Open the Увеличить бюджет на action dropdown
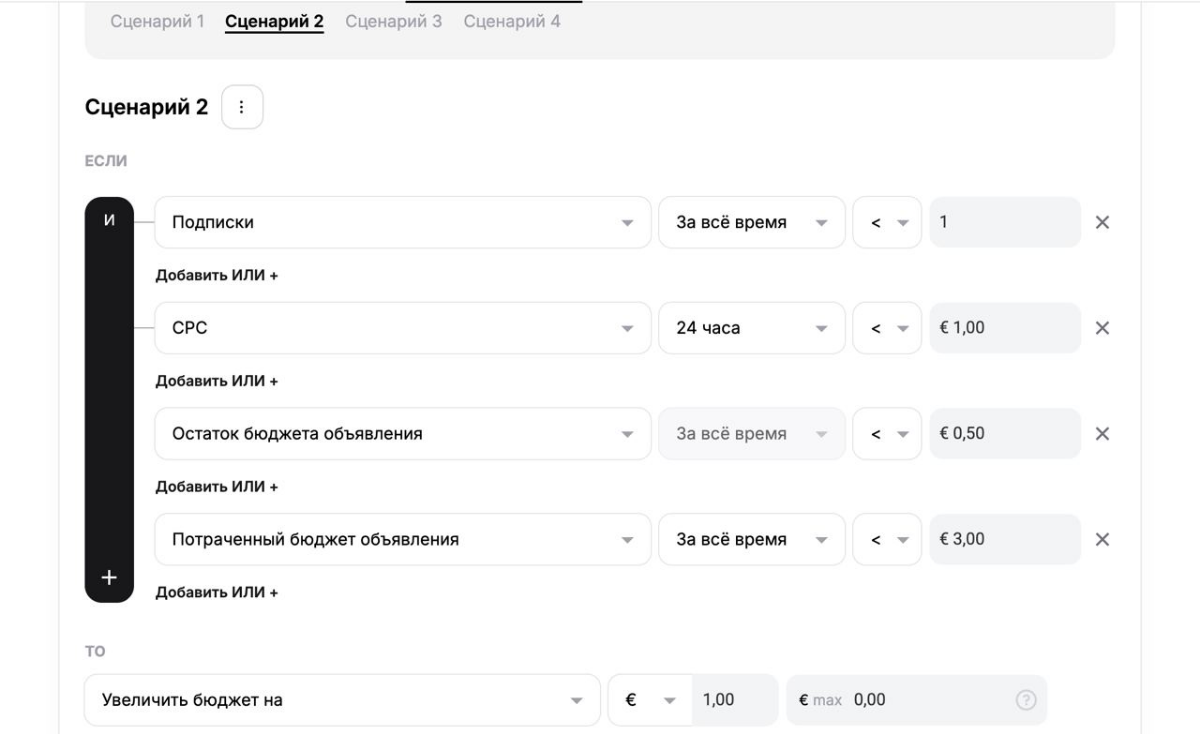The image size is (1200, 734). point(342,700)
